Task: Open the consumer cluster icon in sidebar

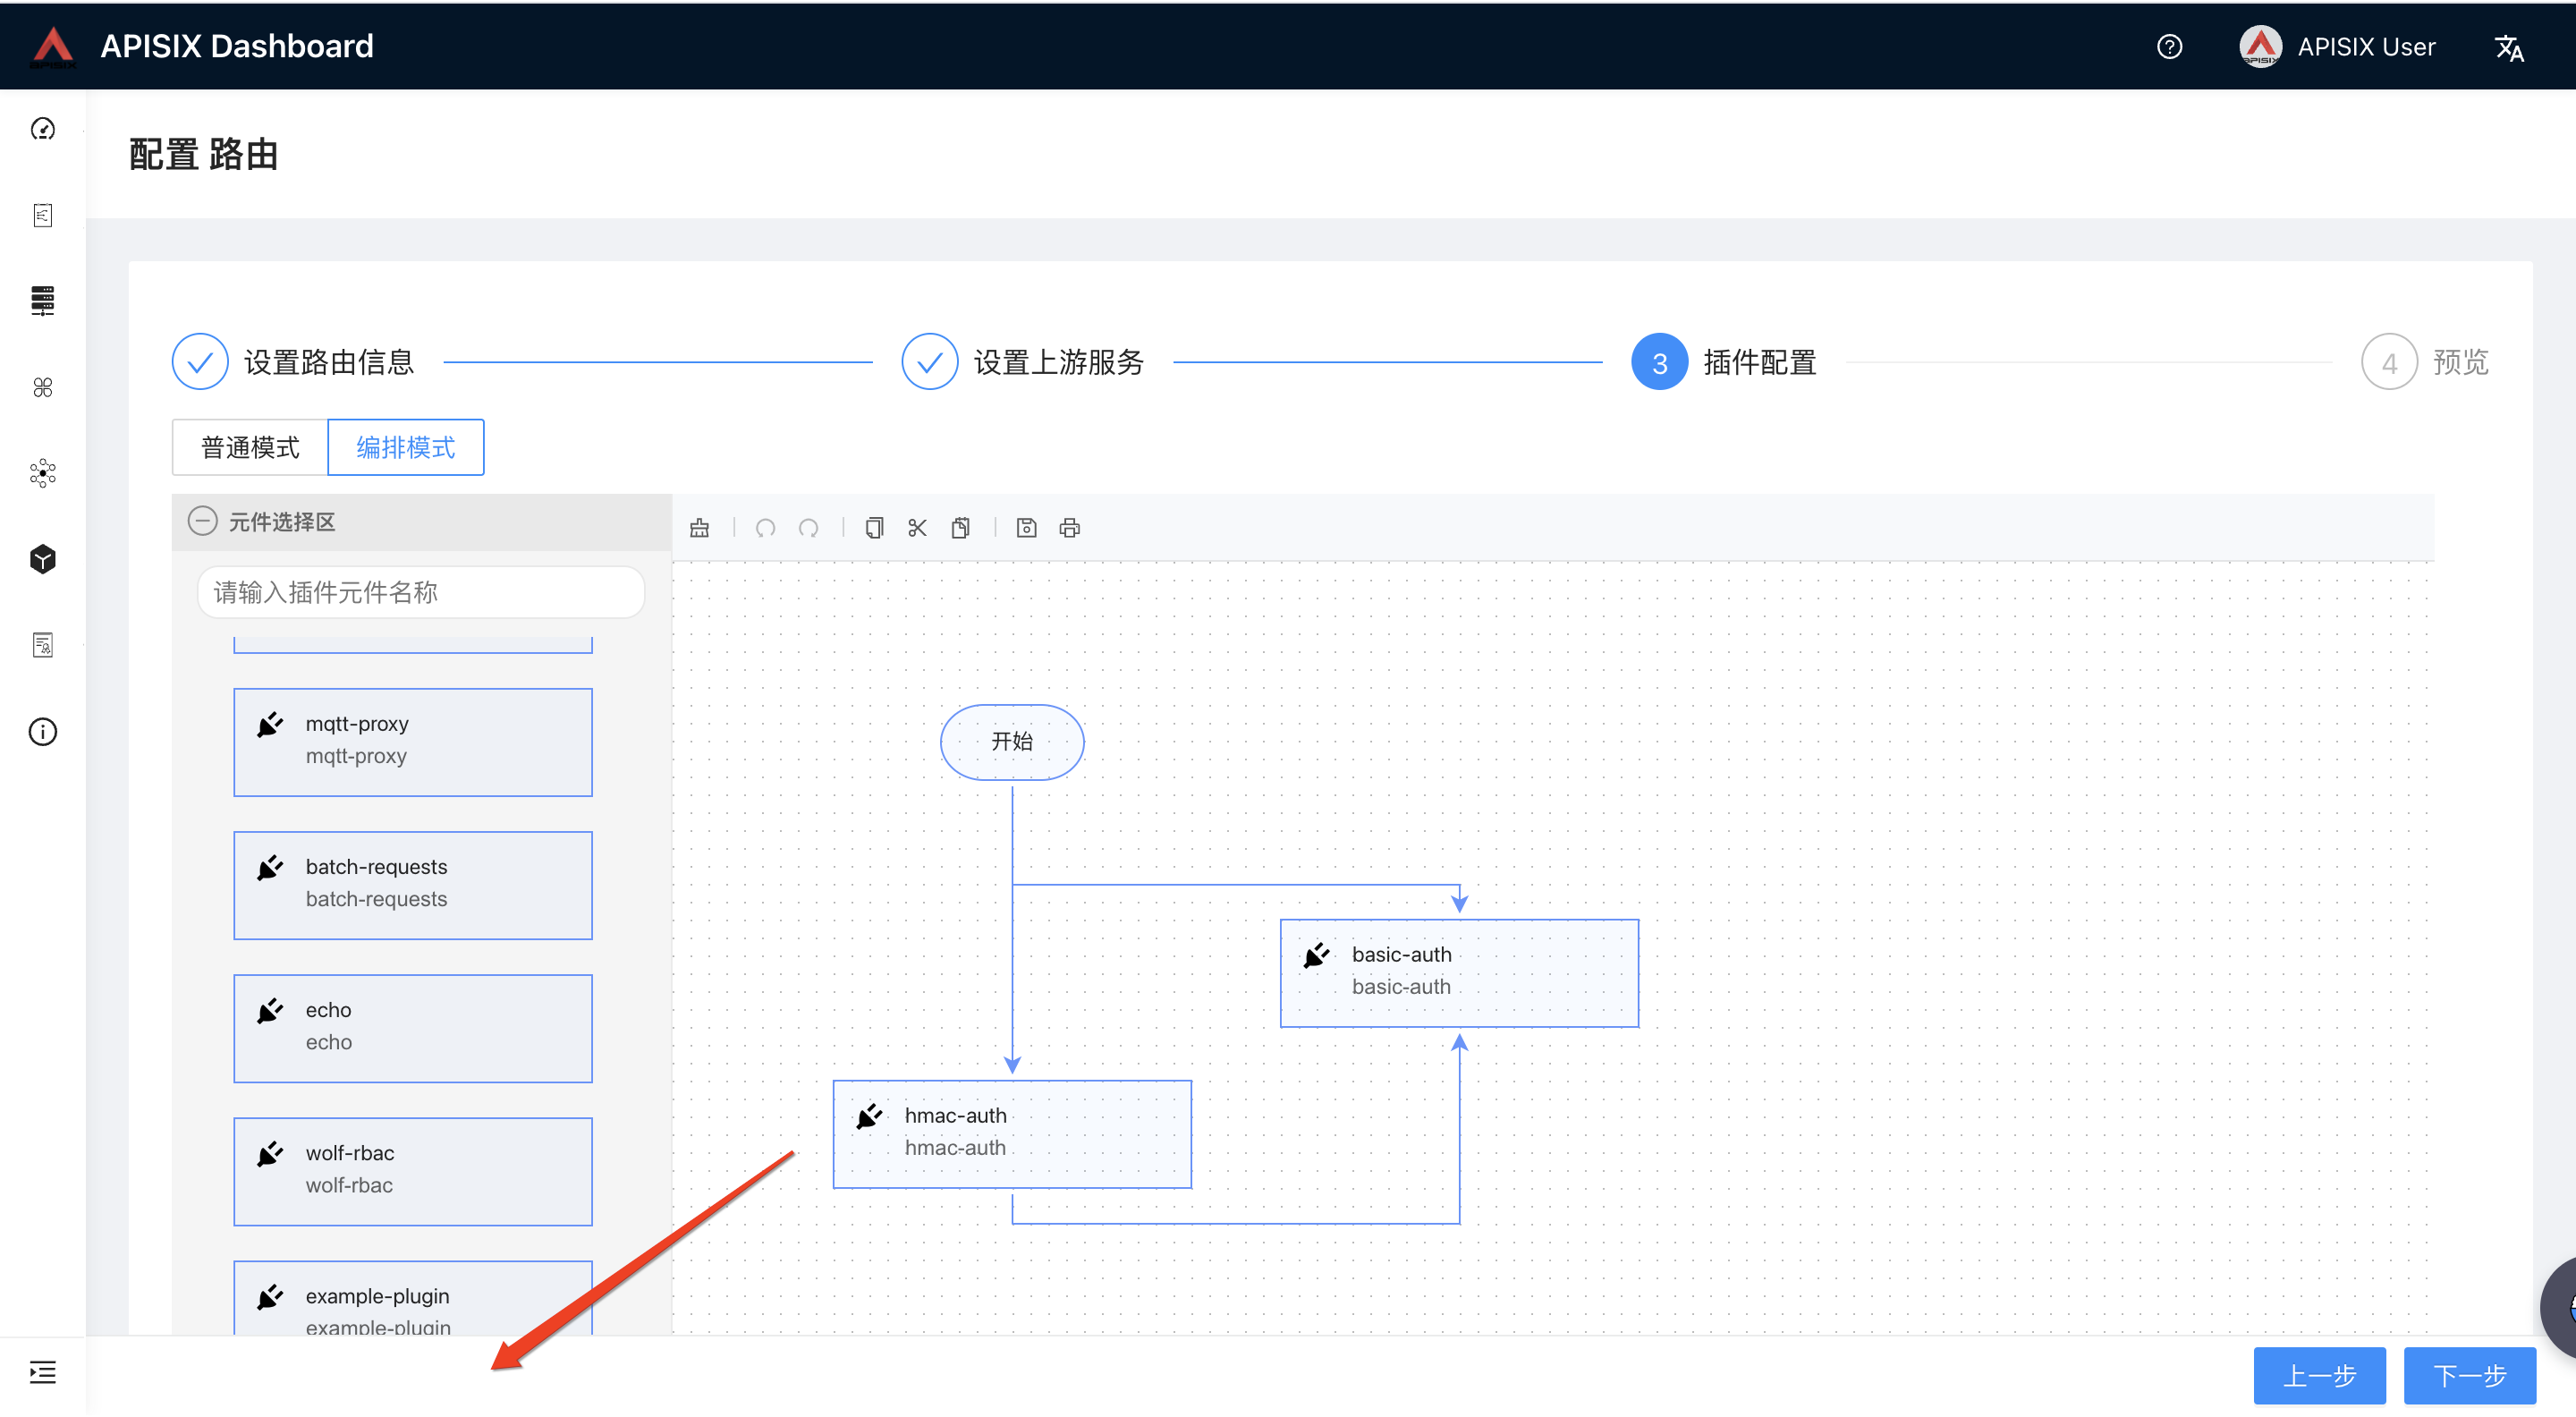Action: click(x=43, y=473)
